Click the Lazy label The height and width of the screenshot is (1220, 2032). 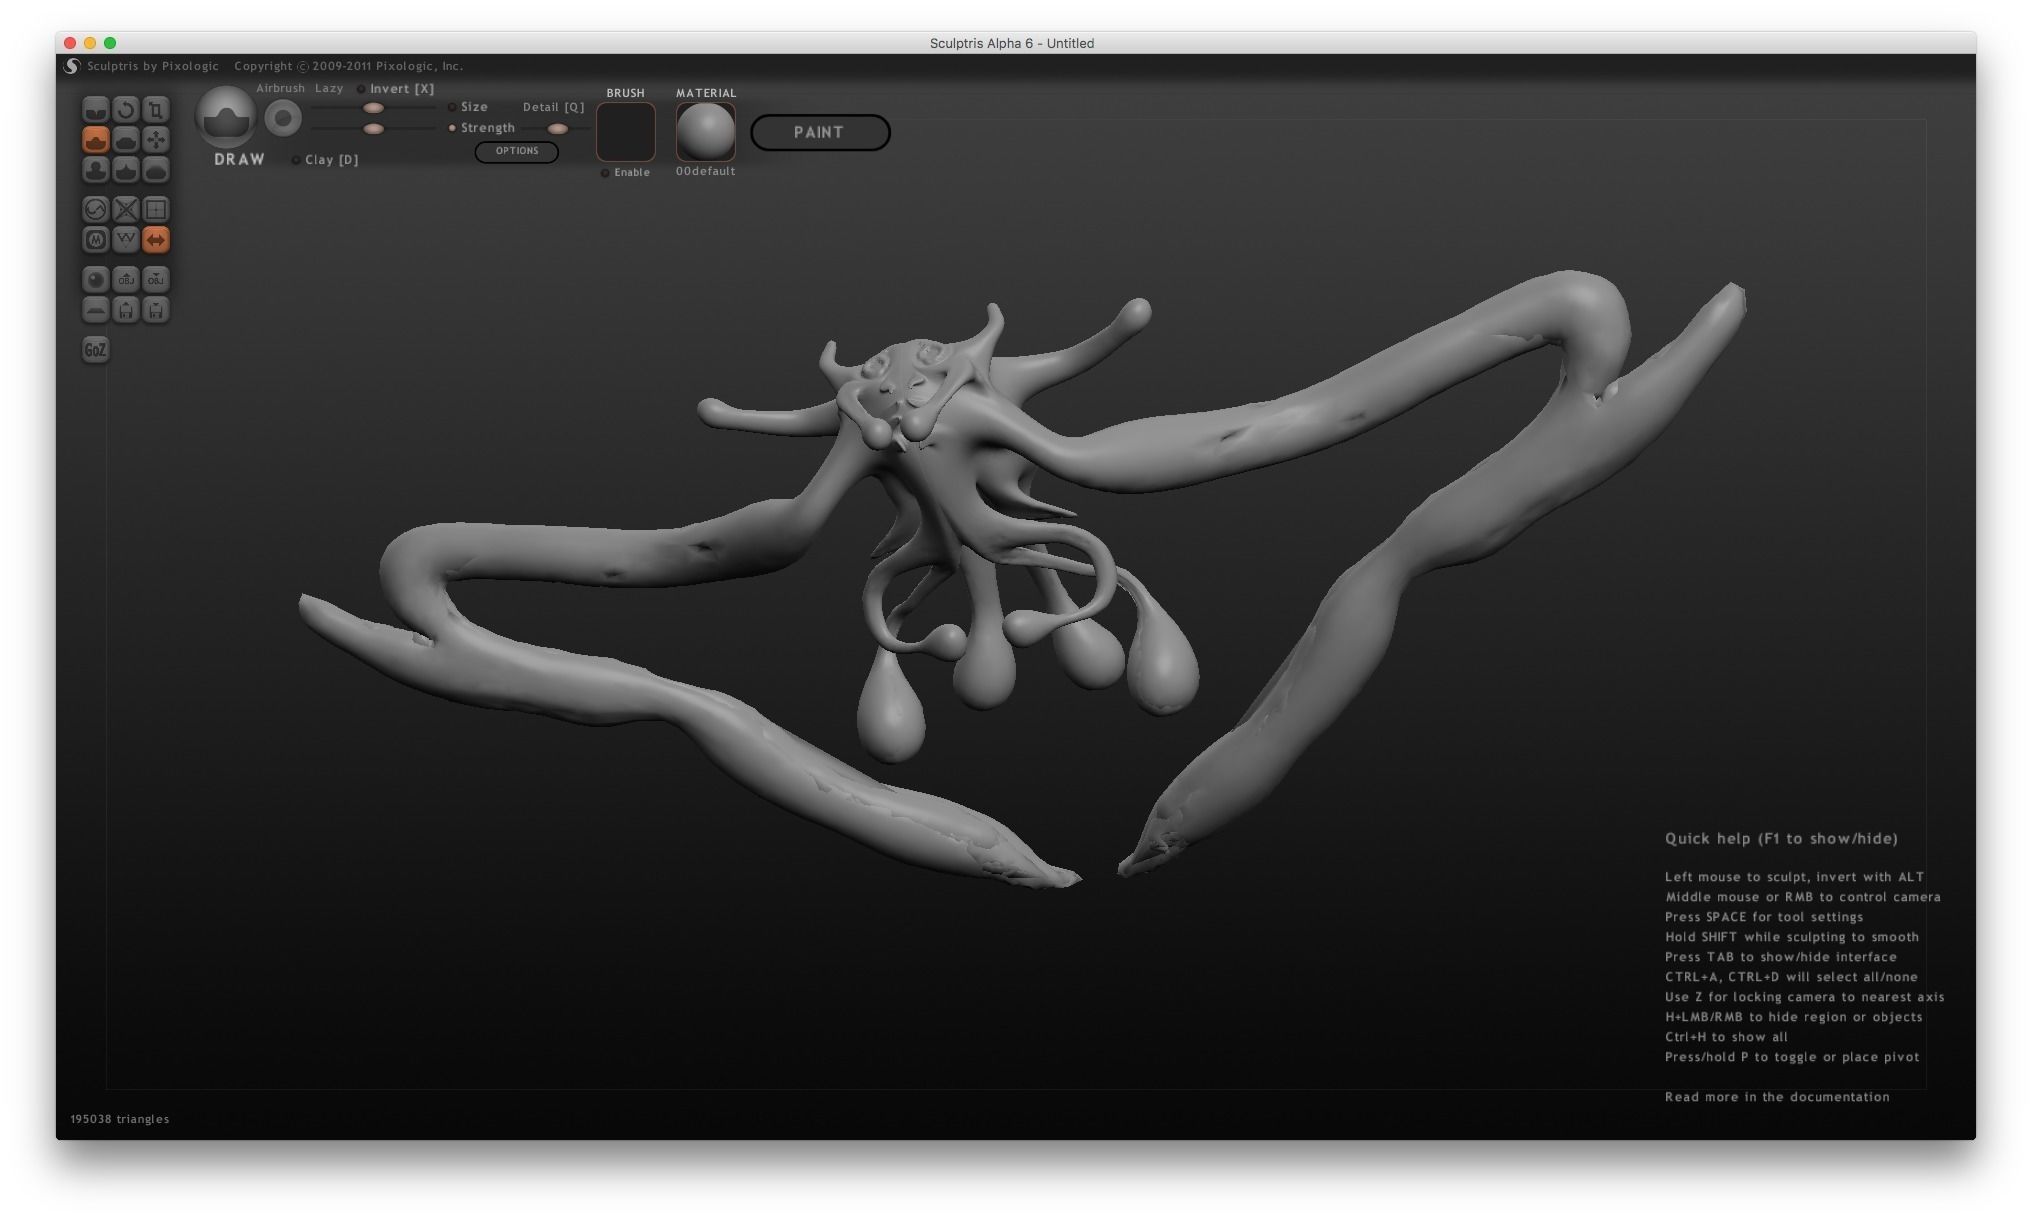(x=329, y=89)
